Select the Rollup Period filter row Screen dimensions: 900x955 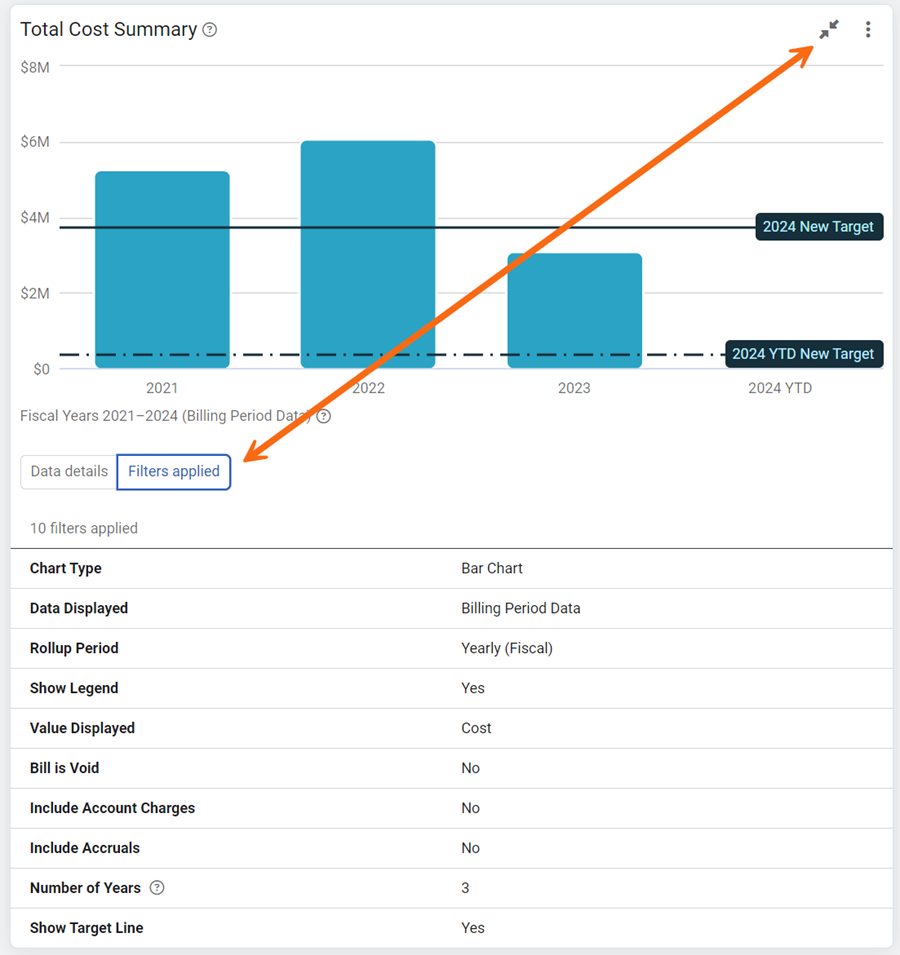pos(451,648)
